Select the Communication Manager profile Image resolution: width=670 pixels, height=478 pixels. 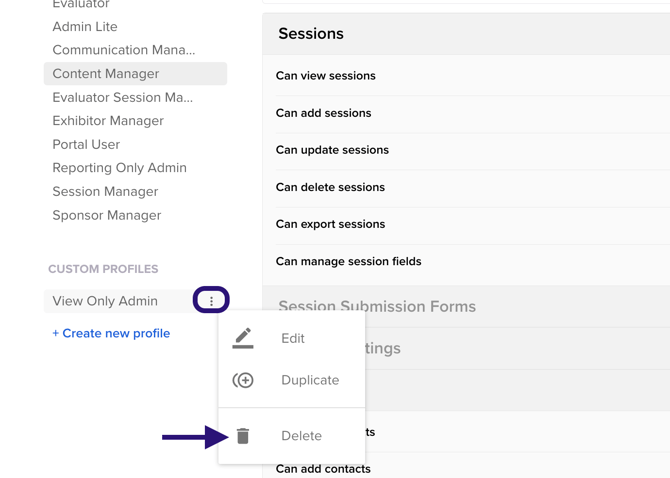click(124, 50)
